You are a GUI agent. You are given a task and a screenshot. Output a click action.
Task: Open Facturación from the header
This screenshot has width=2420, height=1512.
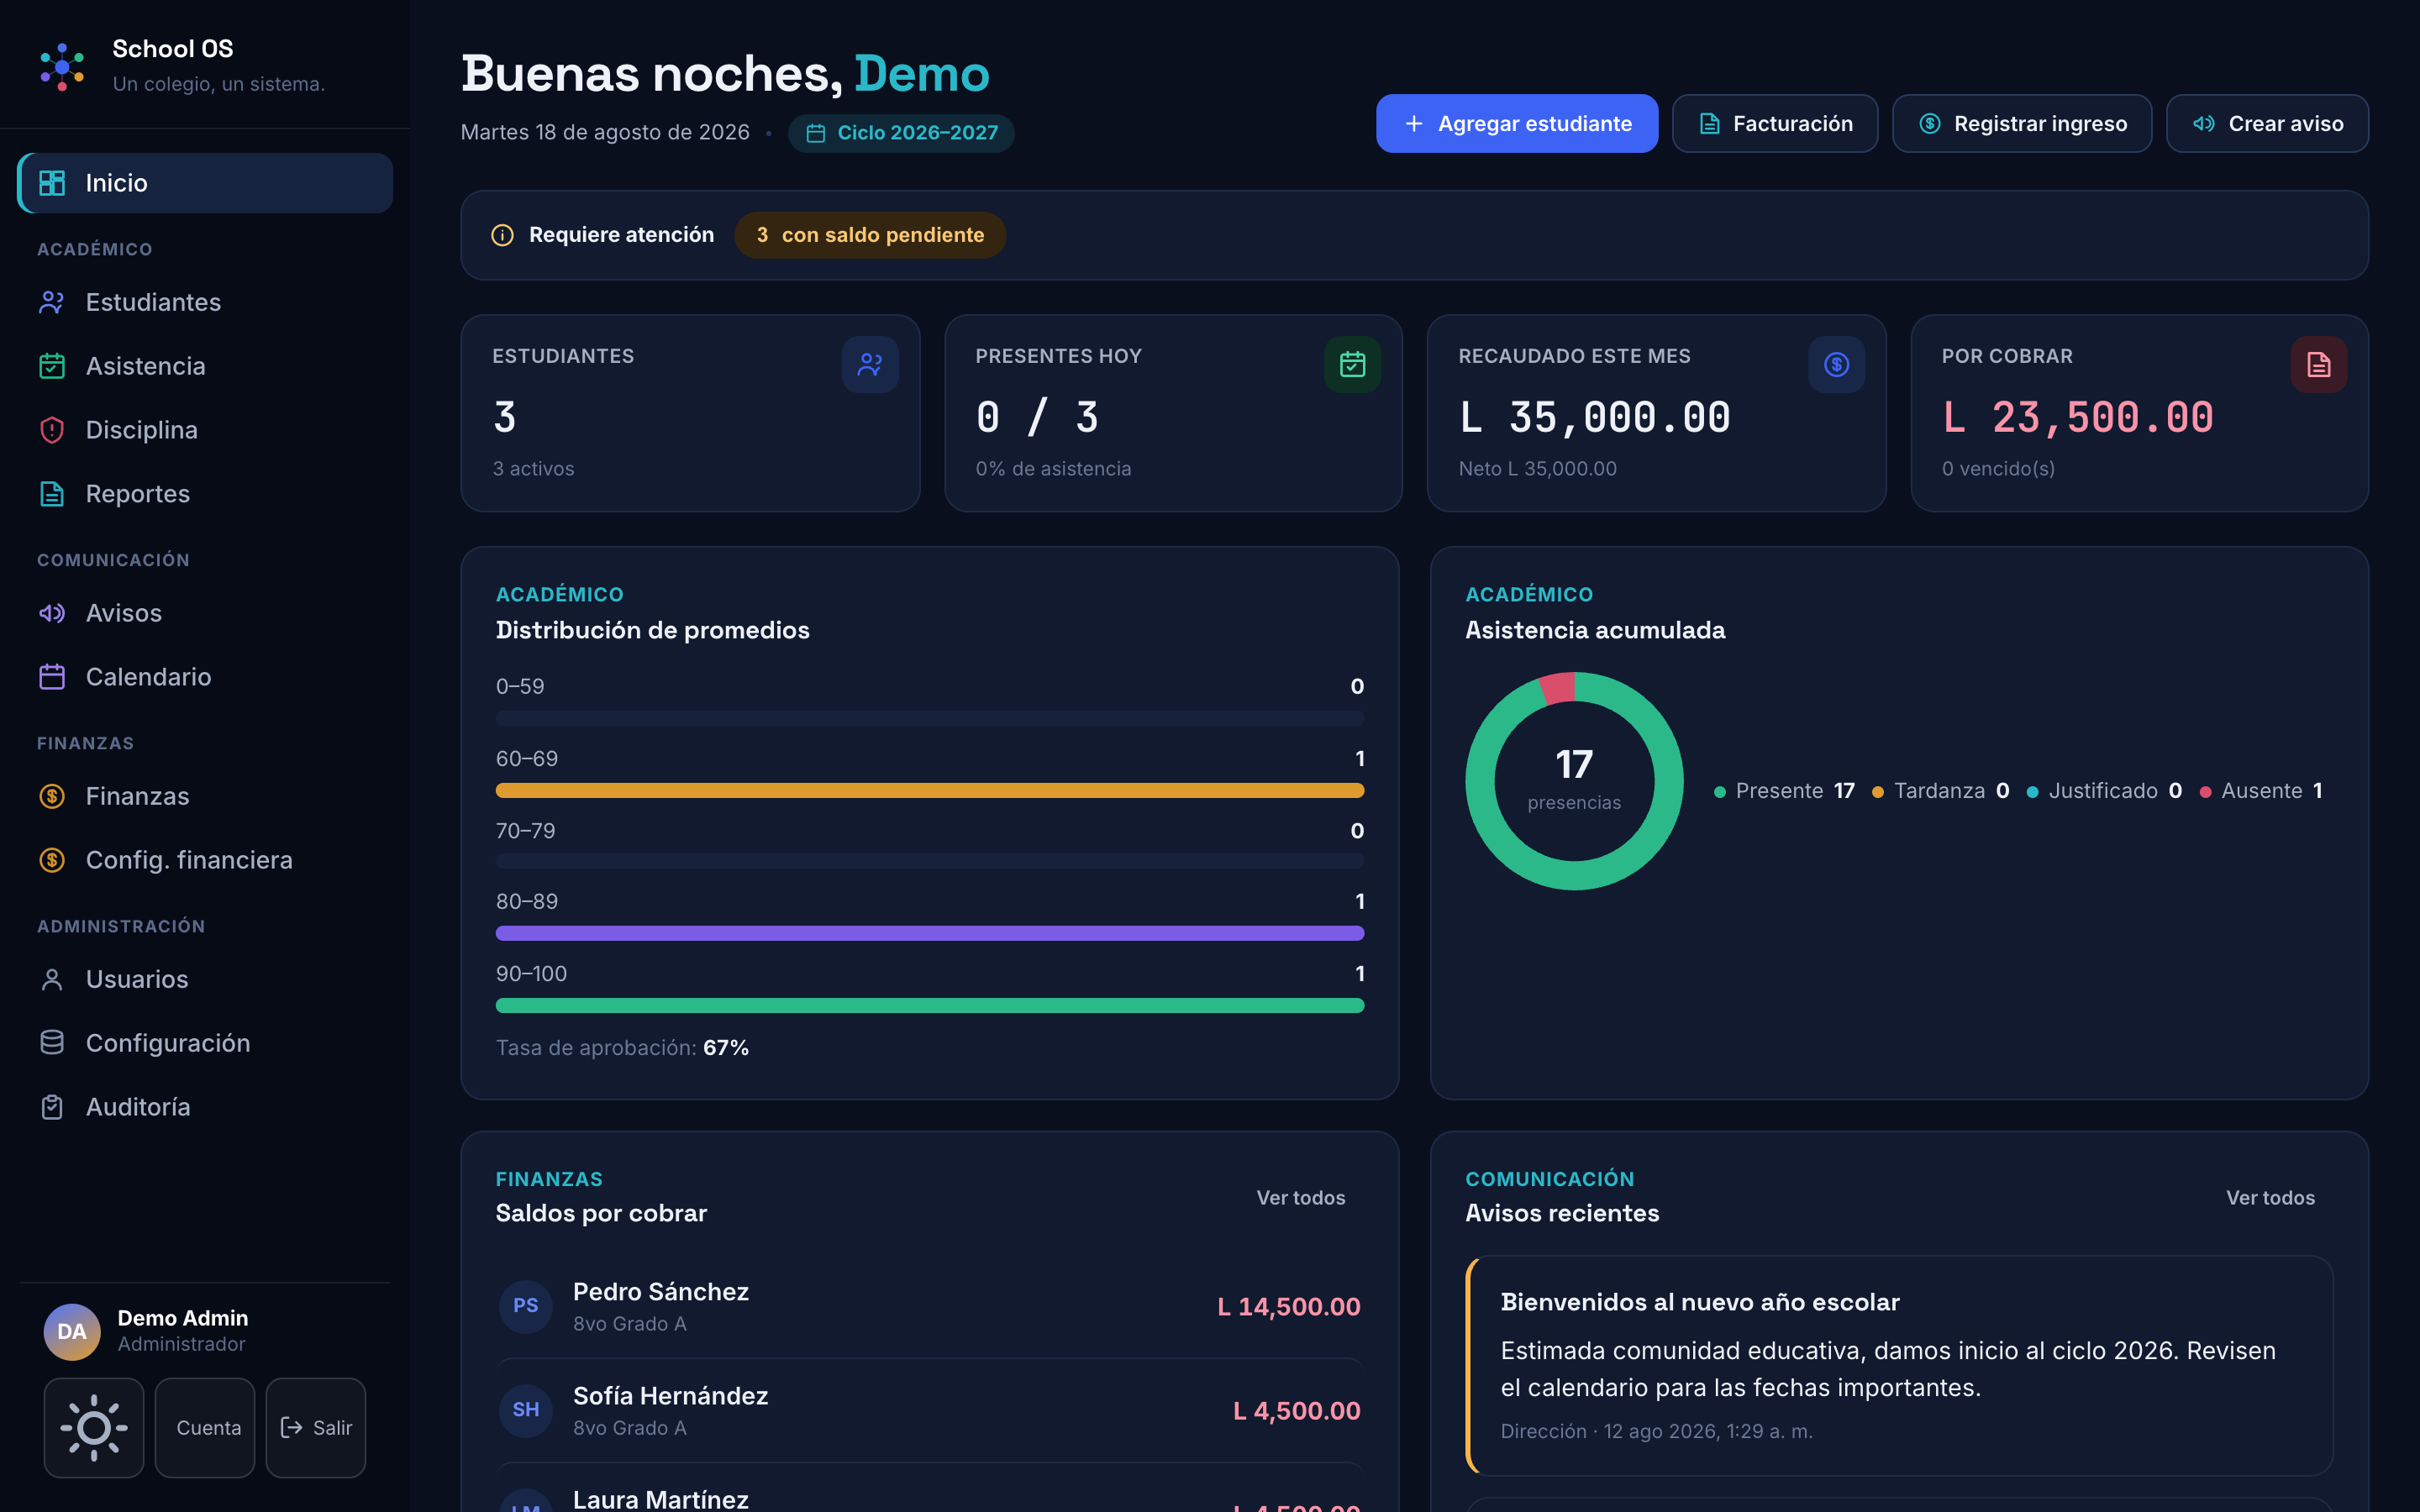tap(1775, 124)
